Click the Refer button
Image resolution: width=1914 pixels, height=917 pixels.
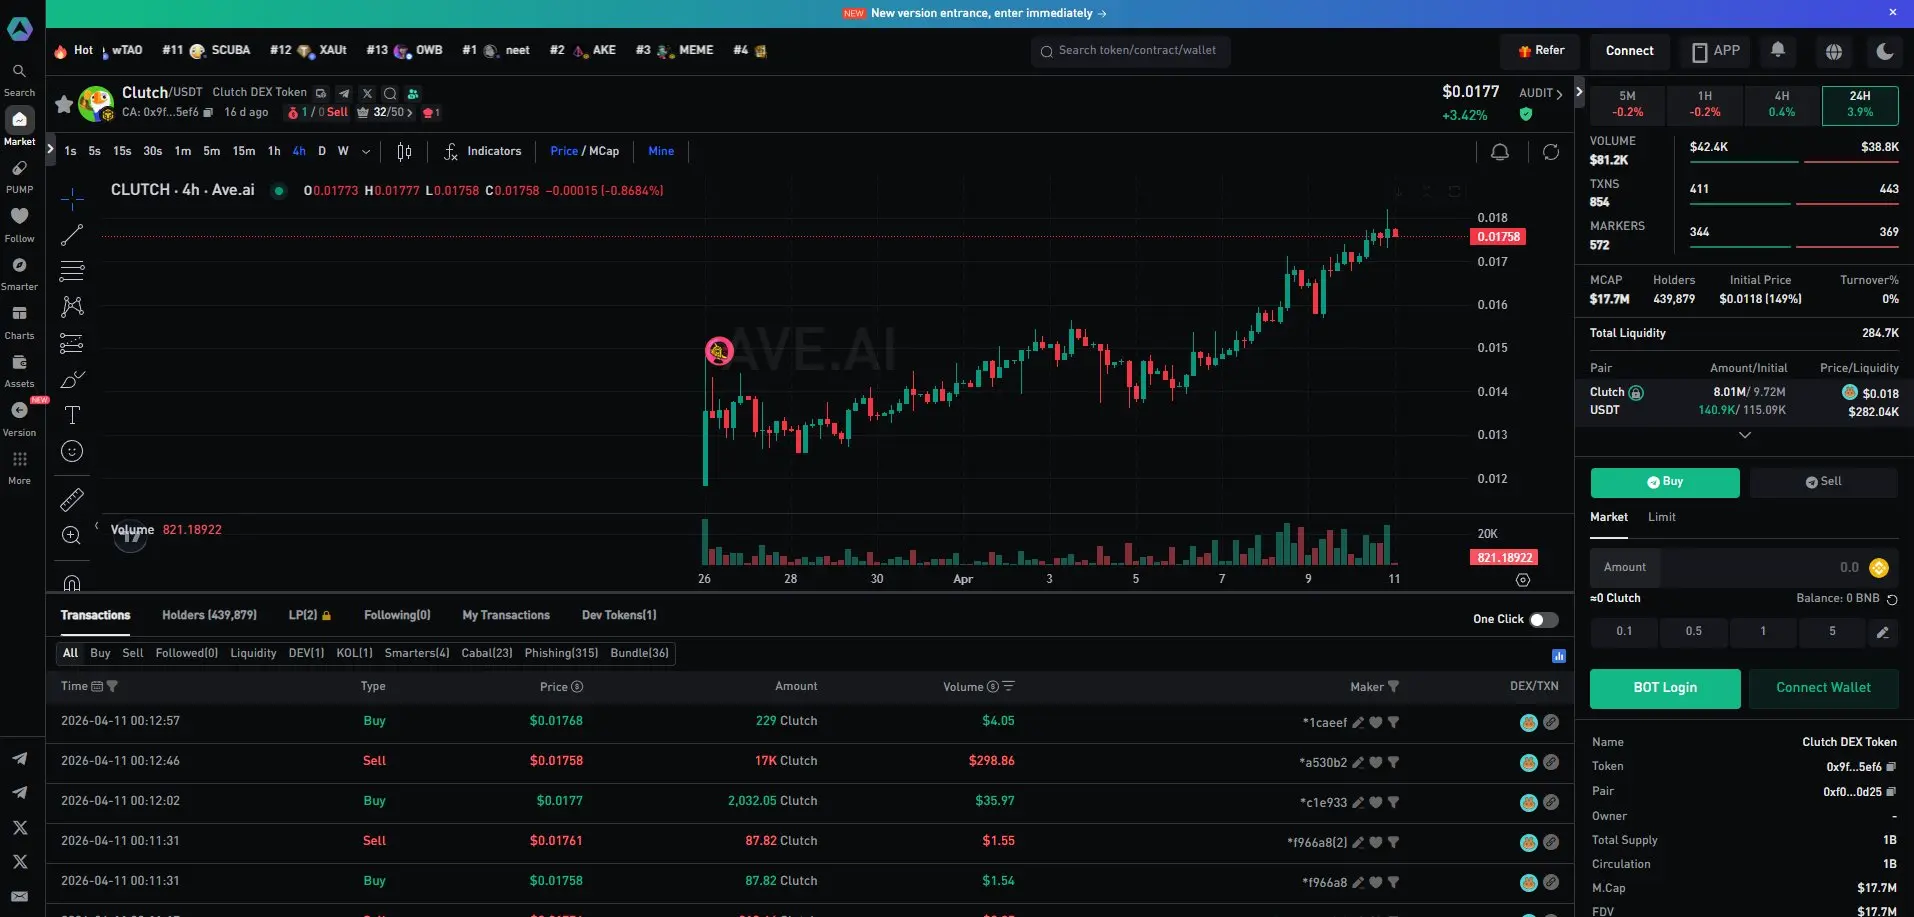[1540, 51]
